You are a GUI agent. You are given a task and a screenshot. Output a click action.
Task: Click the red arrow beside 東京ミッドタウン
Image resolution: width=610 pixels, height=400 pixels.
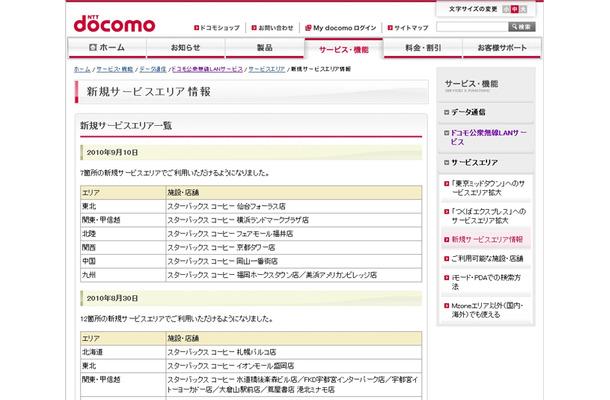pyautogui.click(x=447, y=184)
